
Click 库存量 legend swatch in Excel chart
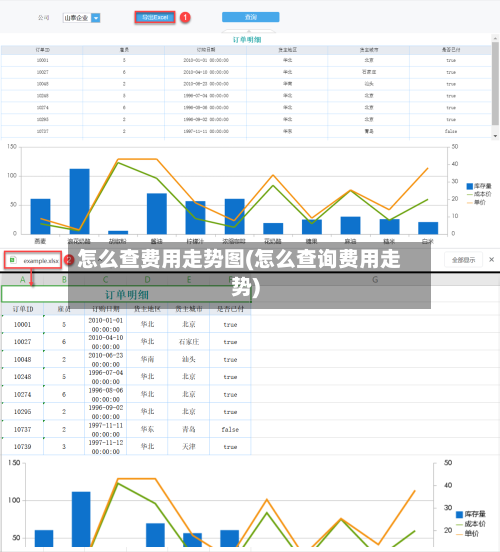[459, 515]
